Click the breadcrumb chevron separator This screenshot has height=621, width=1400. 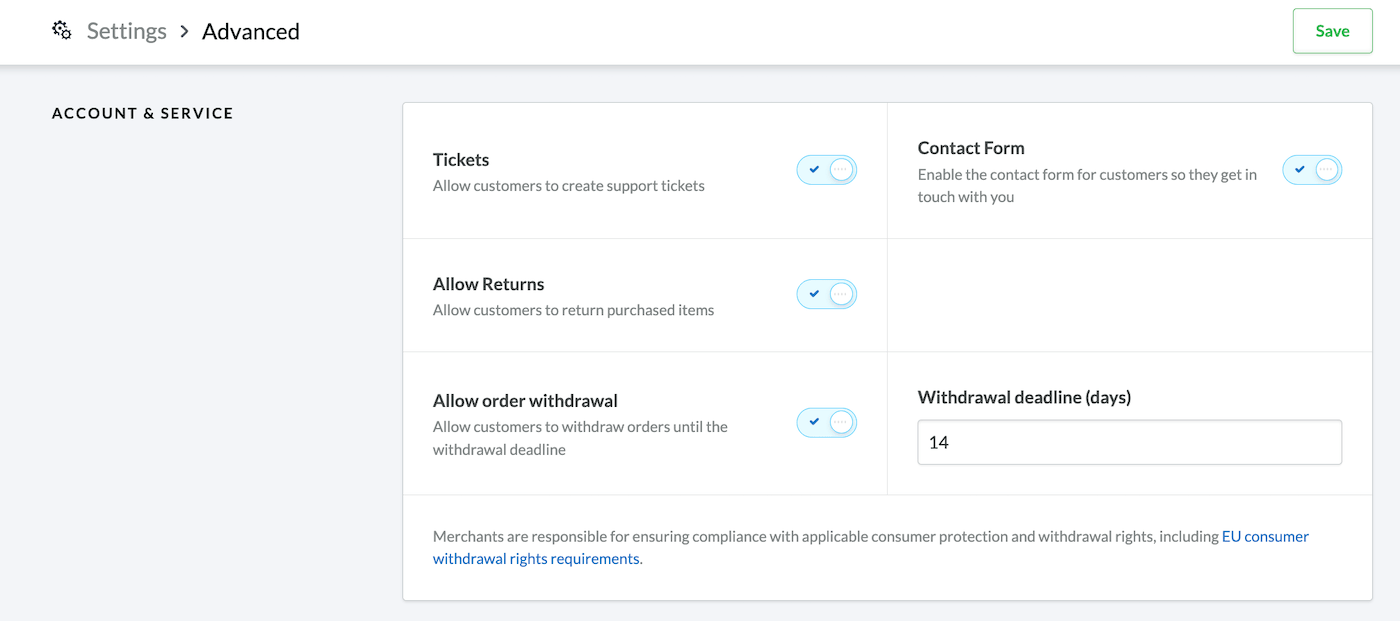tap(184, 31)
